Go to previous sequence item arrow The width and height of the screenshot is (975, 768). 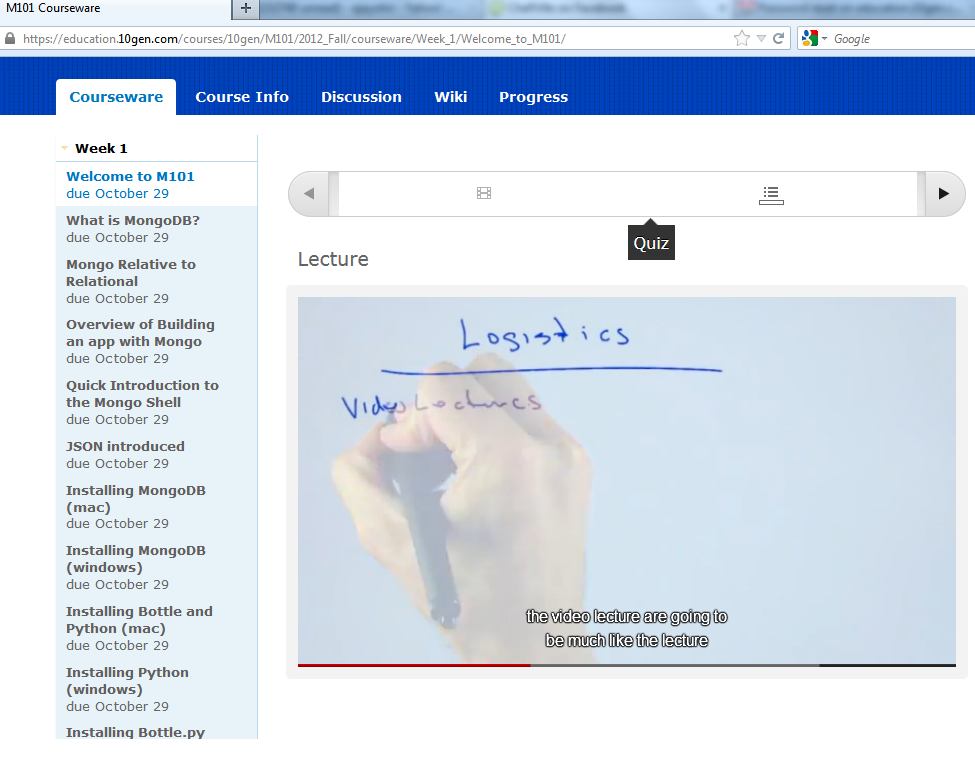(309, 194)
